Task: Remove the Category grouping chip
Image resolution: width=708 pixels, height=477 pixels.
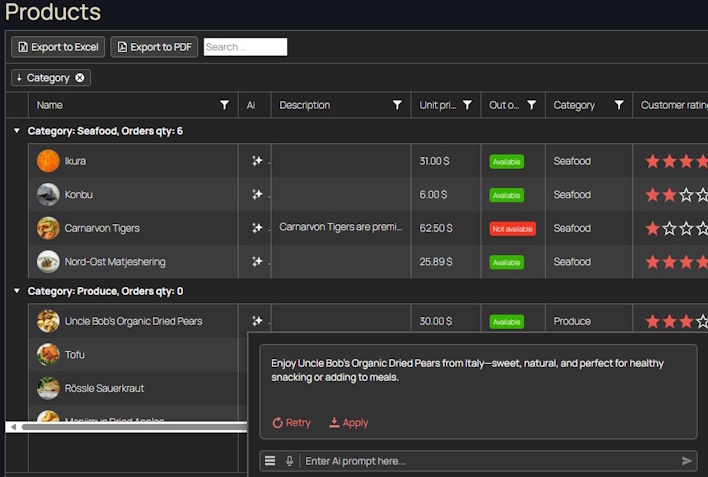Action: click(x=80, y=78)
